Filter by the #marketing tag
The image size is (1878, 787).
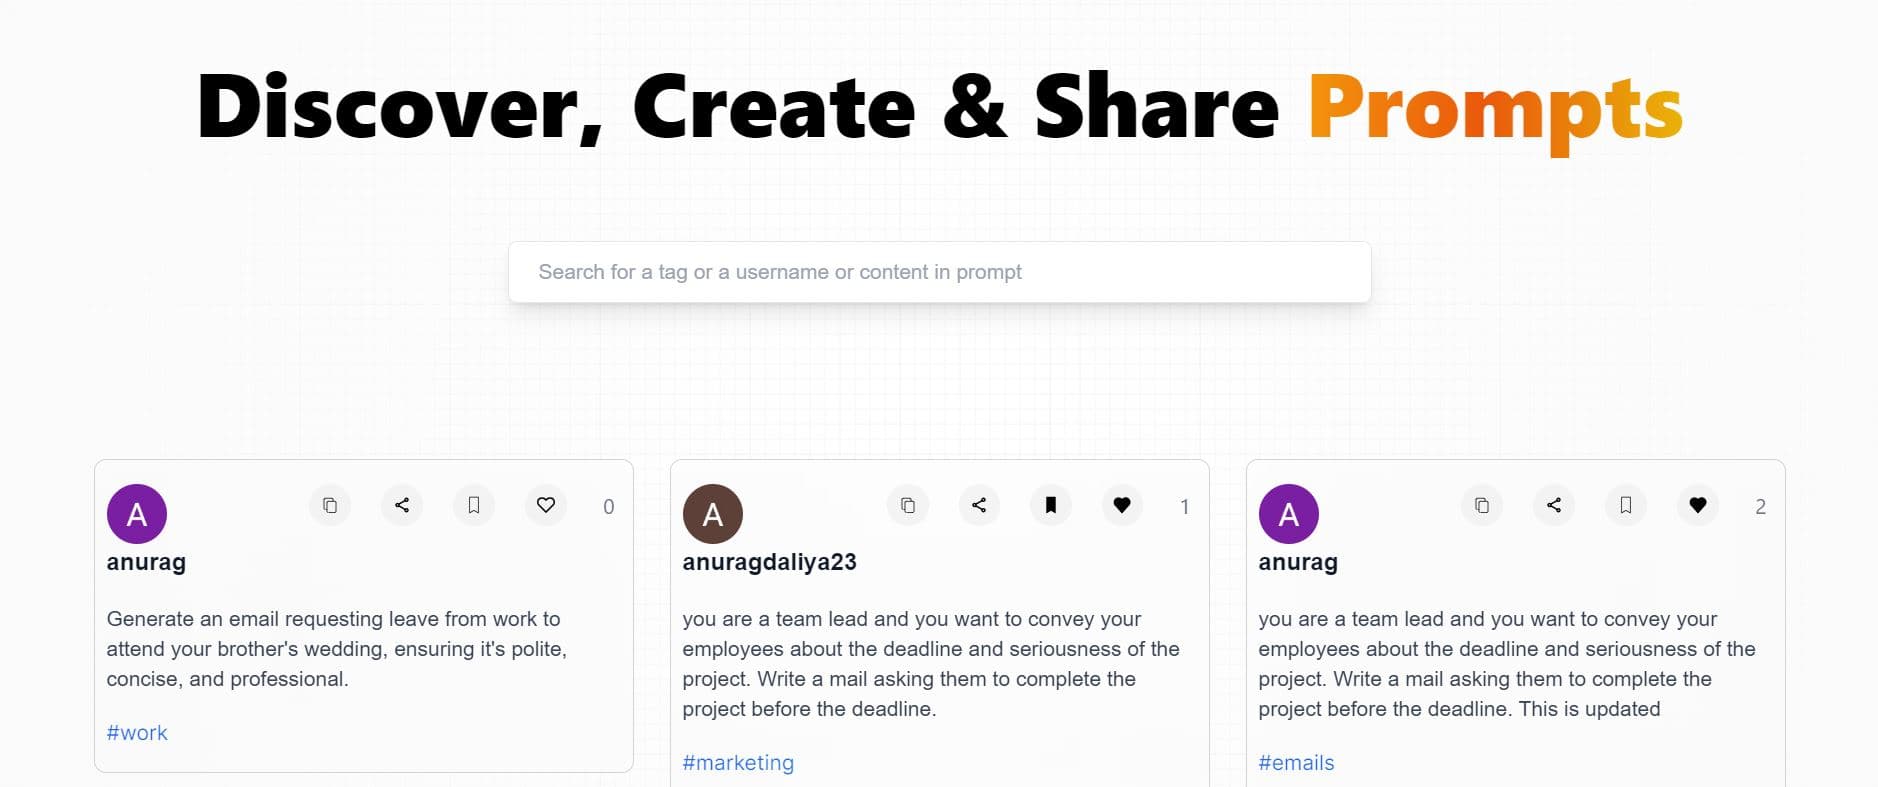point(738,763)
